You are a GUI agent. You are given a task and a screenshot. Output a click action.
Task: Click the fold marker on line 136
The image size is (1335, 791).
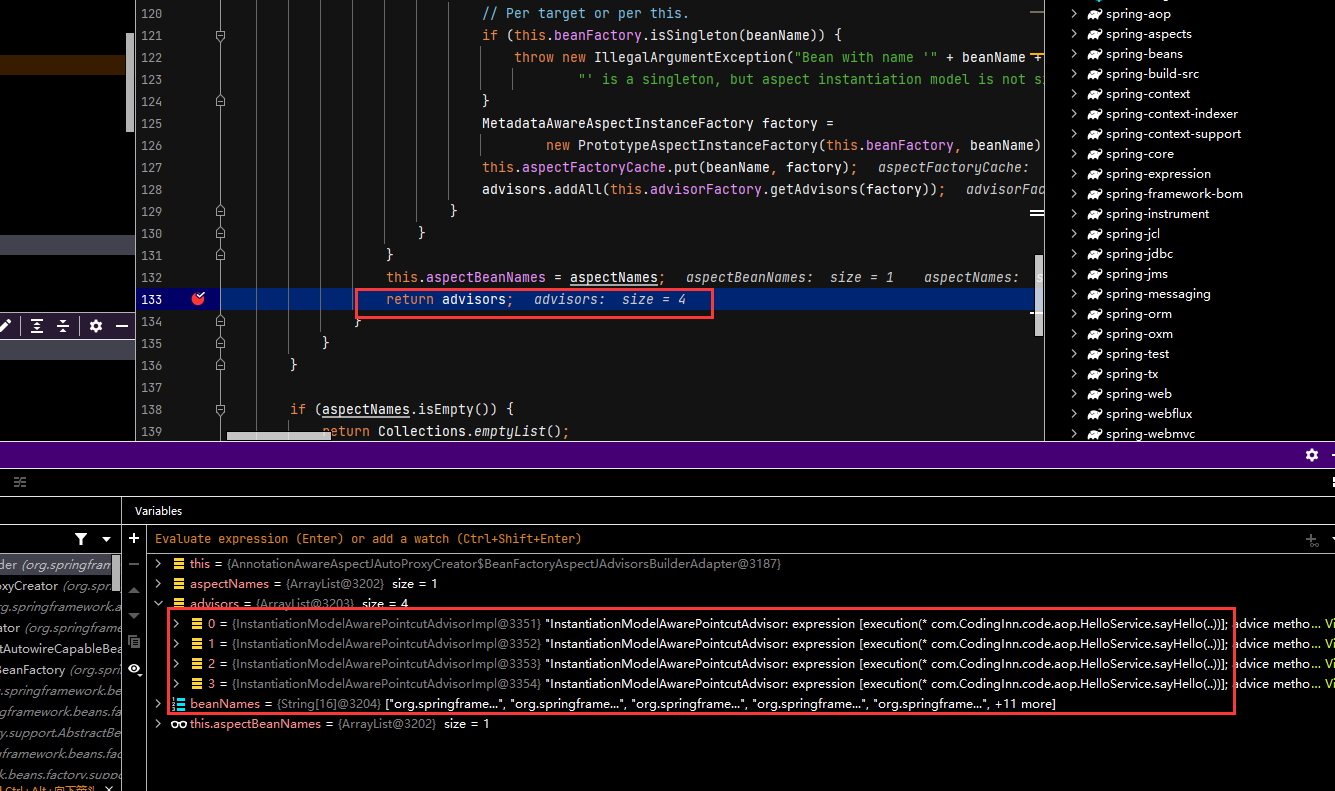[221, 365]
